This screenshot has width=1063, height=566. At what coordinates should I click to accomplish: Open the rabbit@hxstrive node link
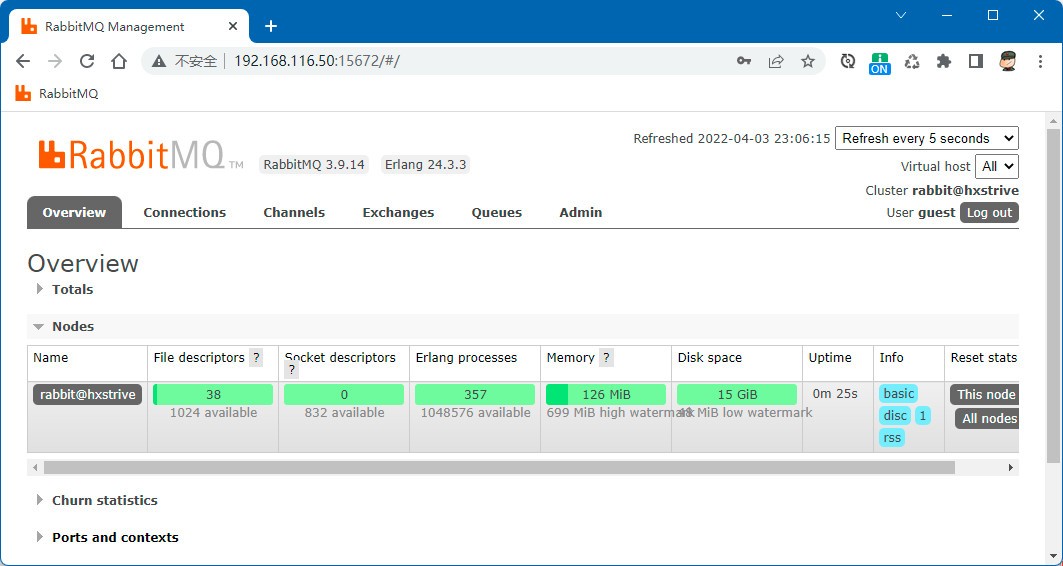pyautogui.click(x=87, y=395)
